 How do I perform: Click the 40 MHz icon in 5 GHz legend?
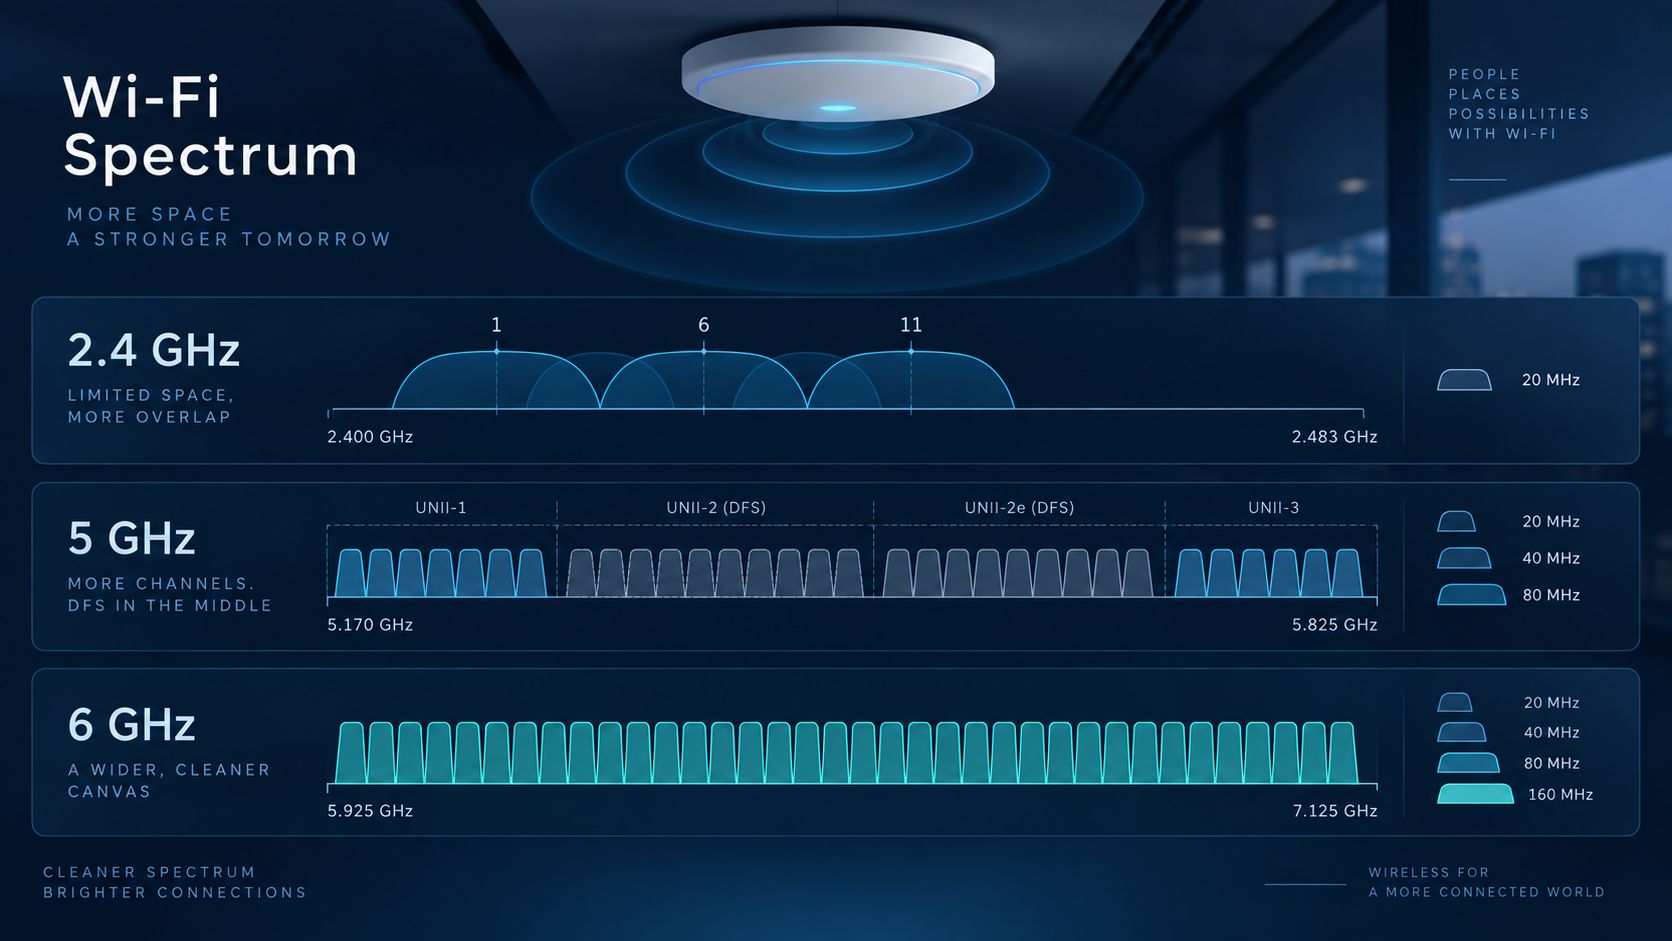(x=1464, y=558)
